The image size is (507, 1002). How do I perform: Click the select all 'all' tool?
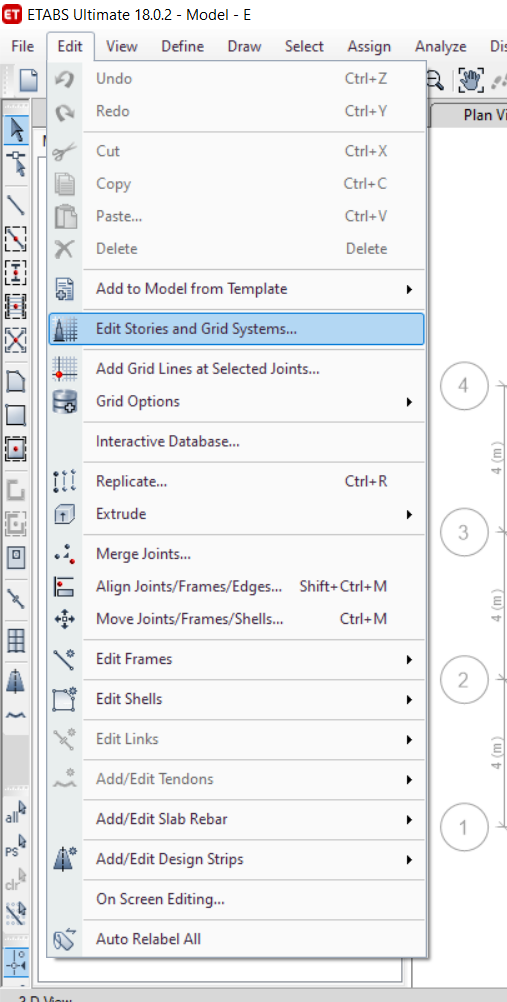point(16,813)
